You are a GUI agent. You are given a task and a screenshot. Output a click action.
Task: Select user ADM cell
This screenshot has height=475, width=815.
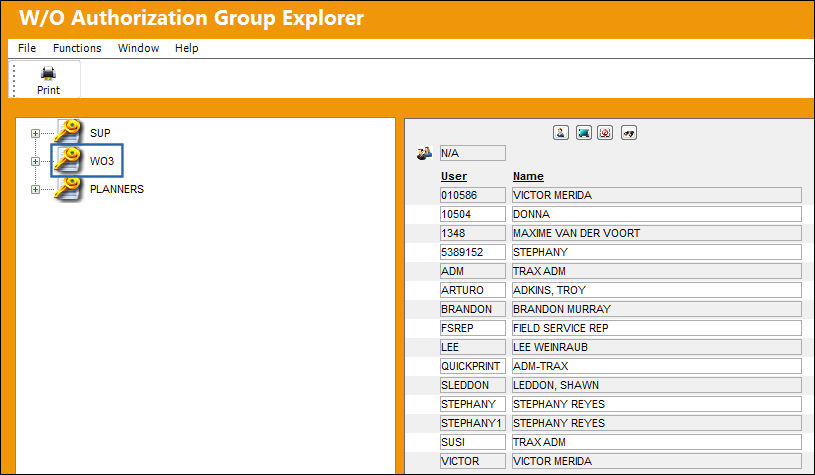click(x=472, y=271)
